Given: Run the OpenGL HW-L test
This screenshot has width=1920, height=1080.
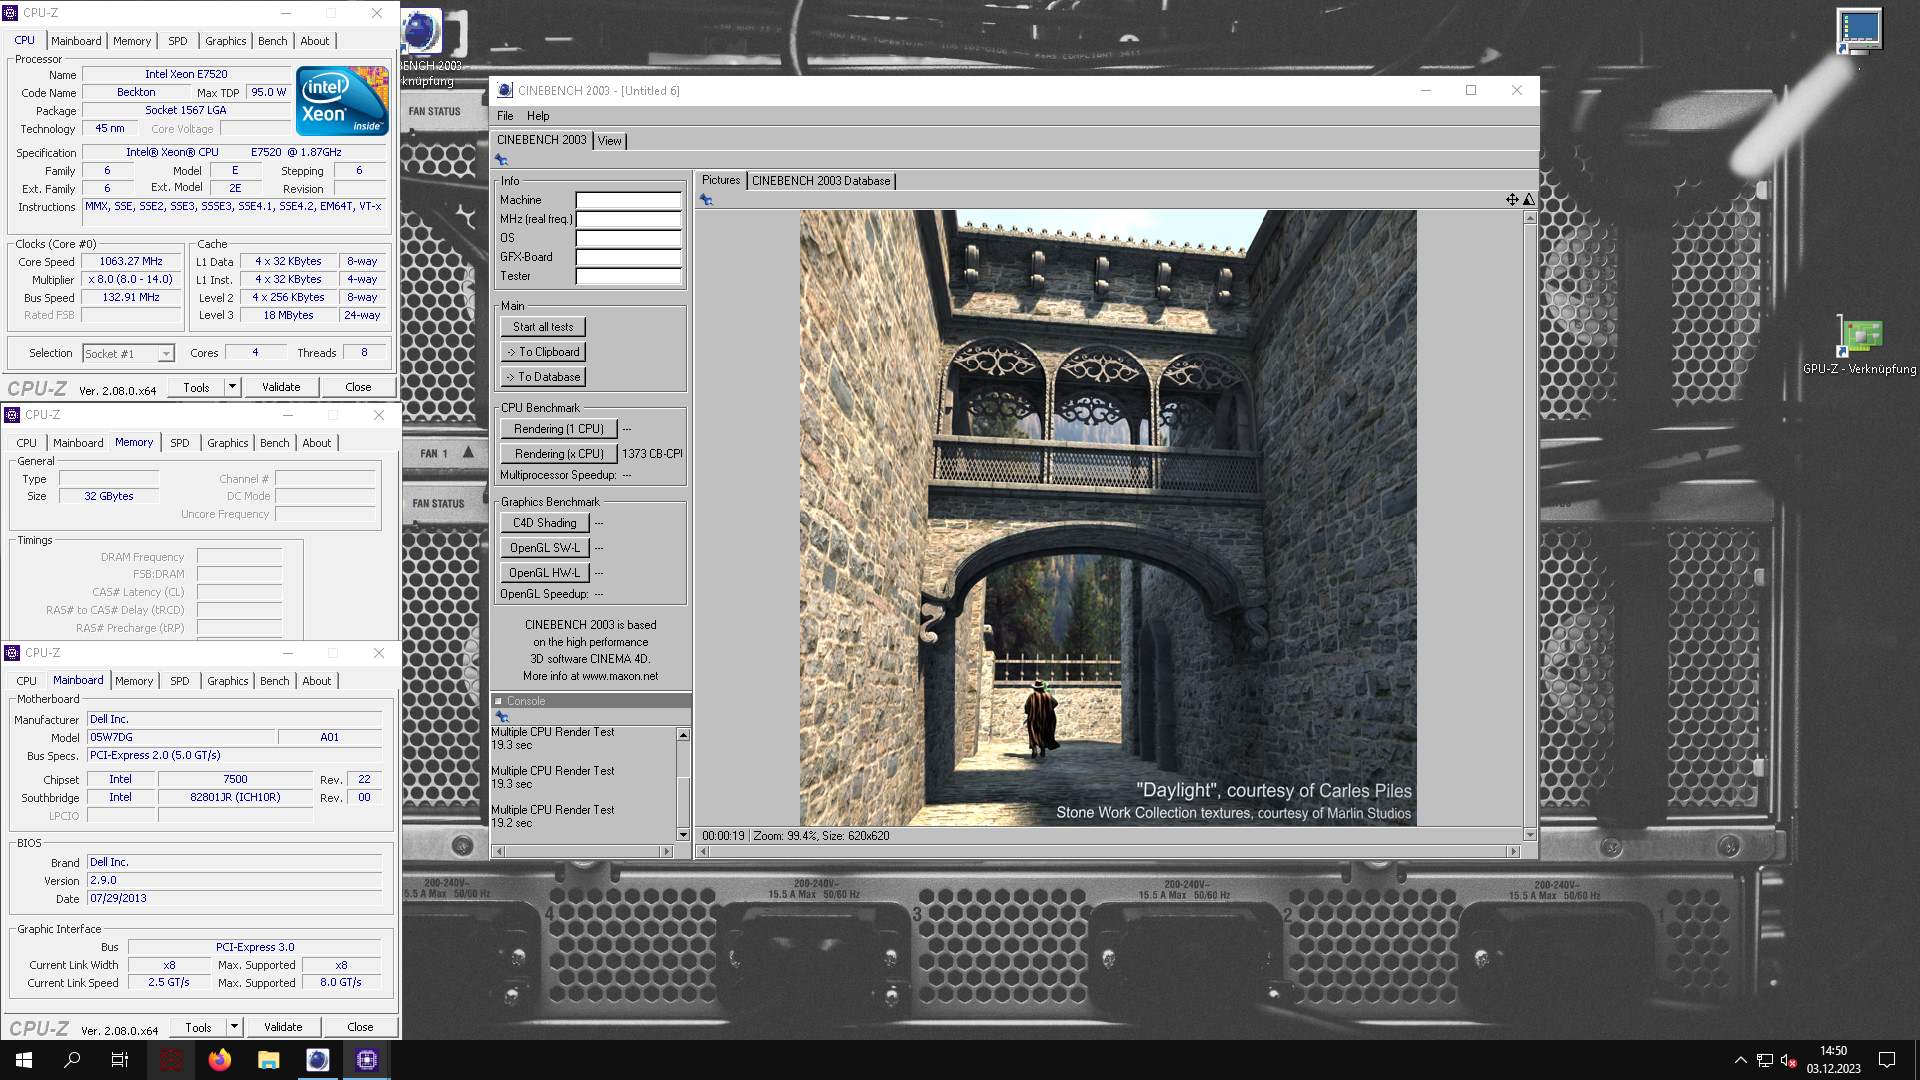Looking at the screenshot, I should click(545, 573).
